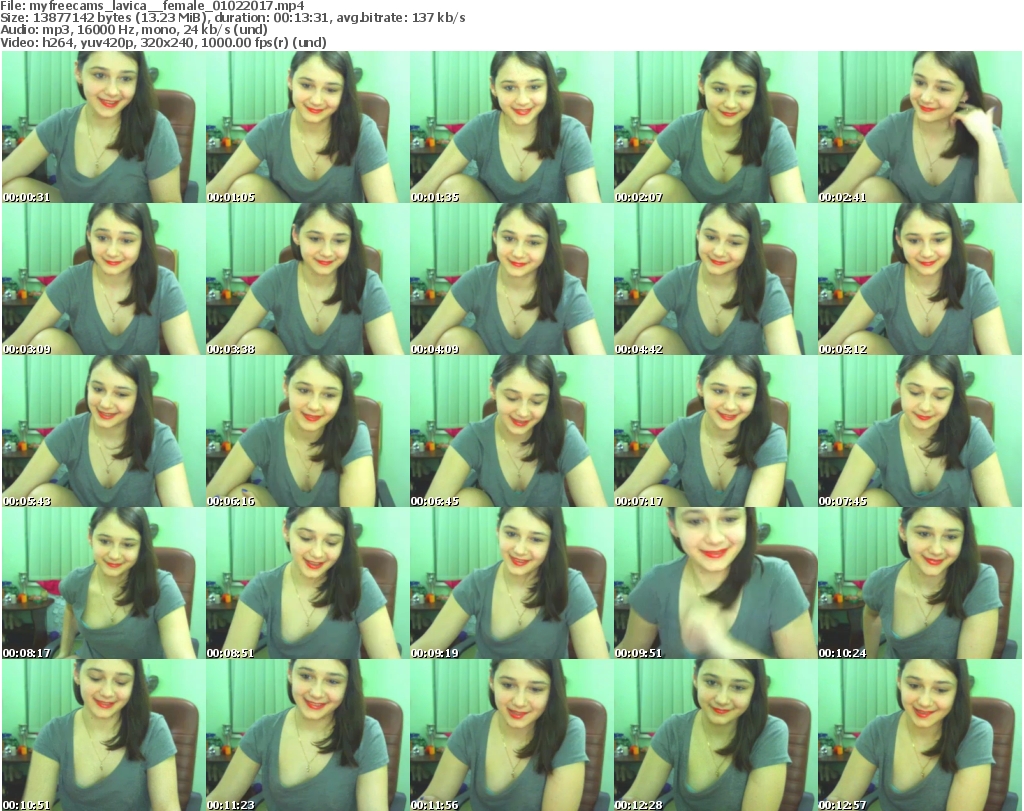Image resolution: width=1024 pixels, height=811 pixels.
Task: Open the frame at timestamp 00:01:35
Action: click(x=511, y=127)
